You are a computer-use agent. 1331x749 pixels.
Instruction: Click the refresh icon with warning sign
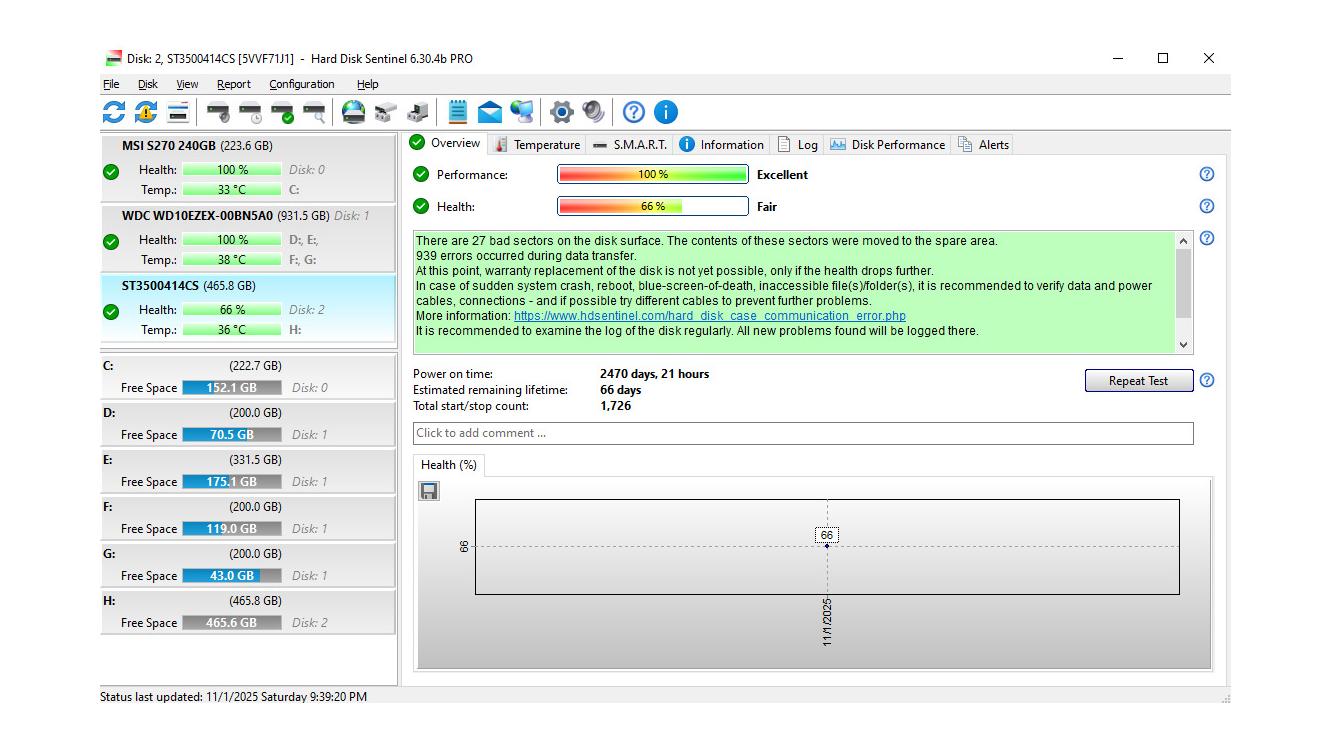(x=146, y=112)
